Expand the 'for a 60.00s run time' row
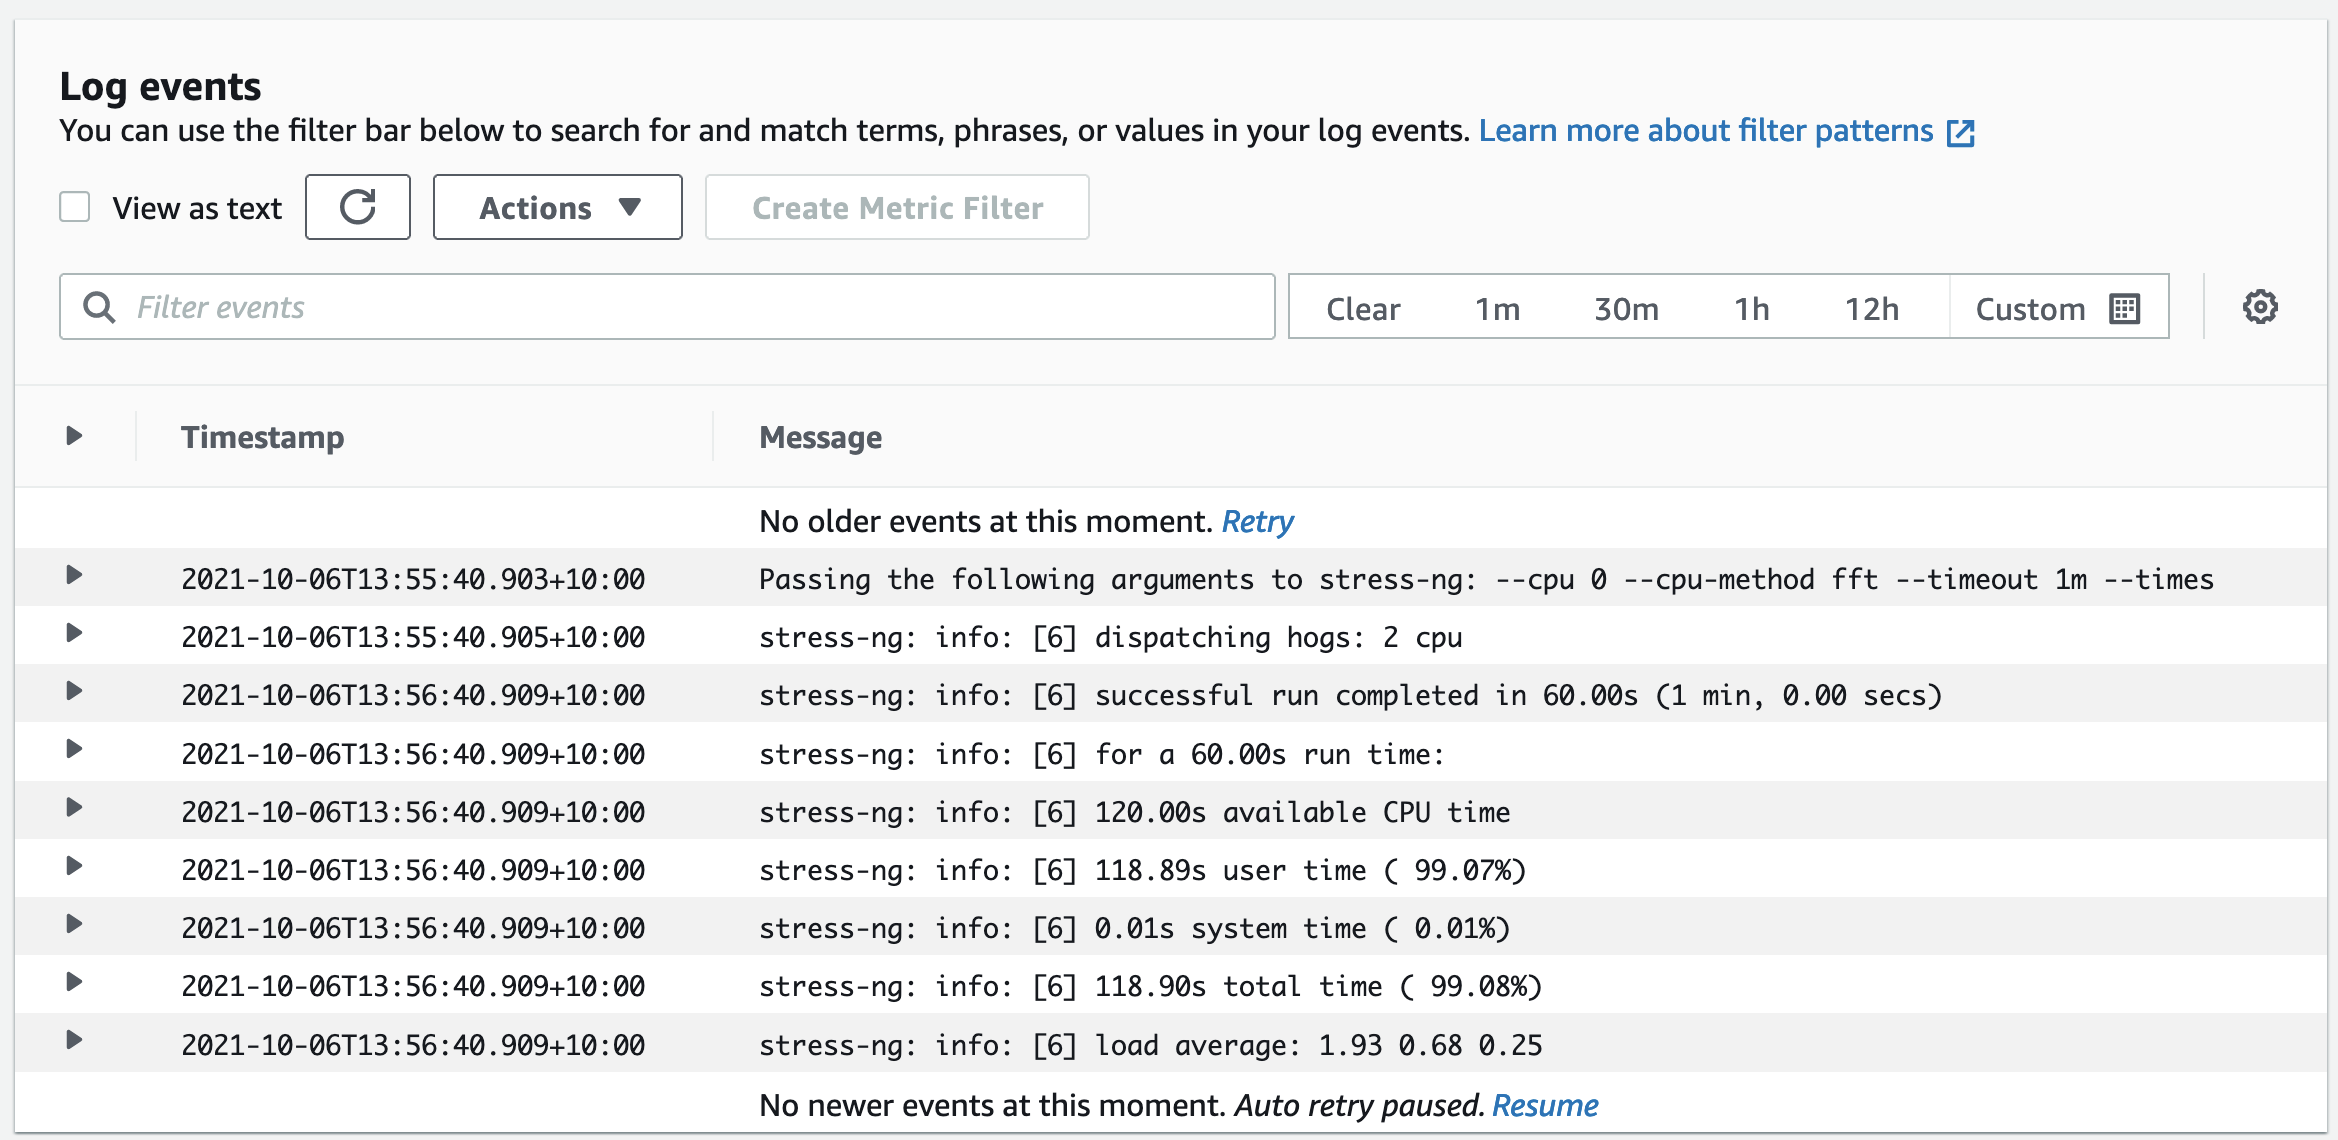 [x=73, y=749]
